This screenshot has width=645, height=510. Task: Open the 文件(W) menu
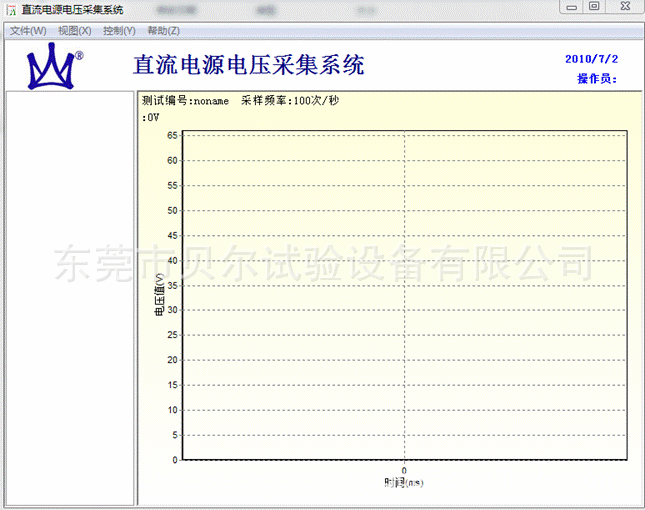coord(27,31)
